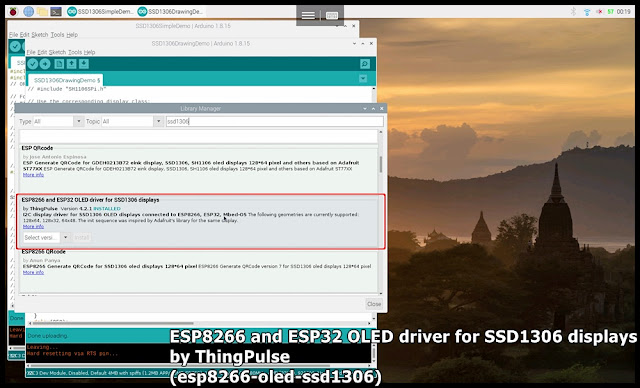
Task: Click Verify in the SSD1306SimpleDemo window
Action: click(15, 47)
